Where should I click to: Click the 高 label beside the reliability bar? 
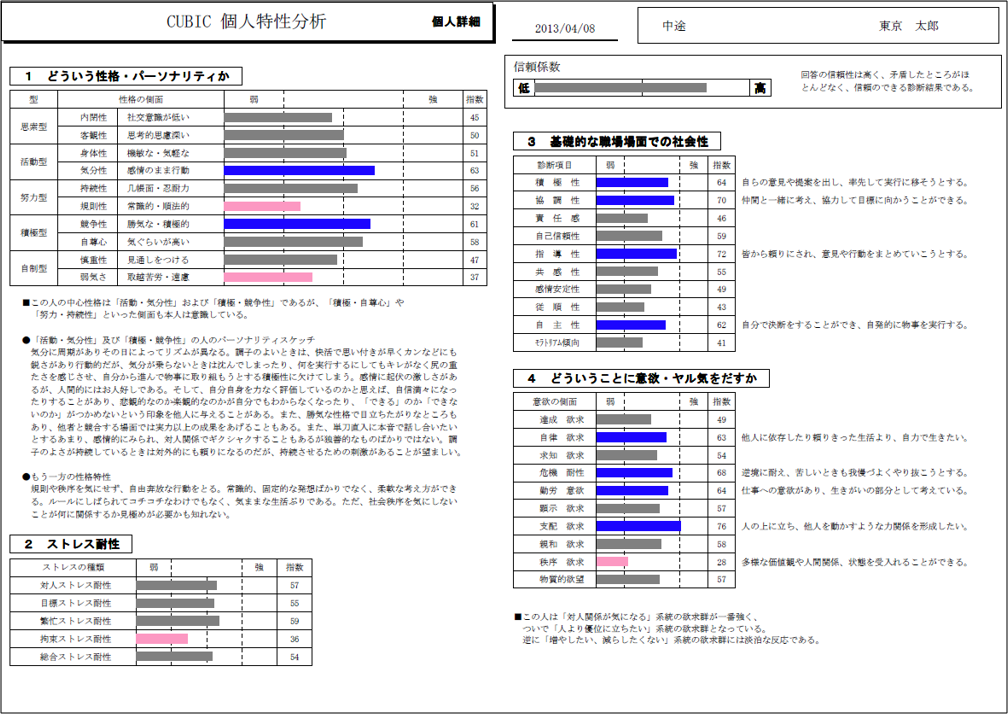pyautogui.click(x=761, y=88)
